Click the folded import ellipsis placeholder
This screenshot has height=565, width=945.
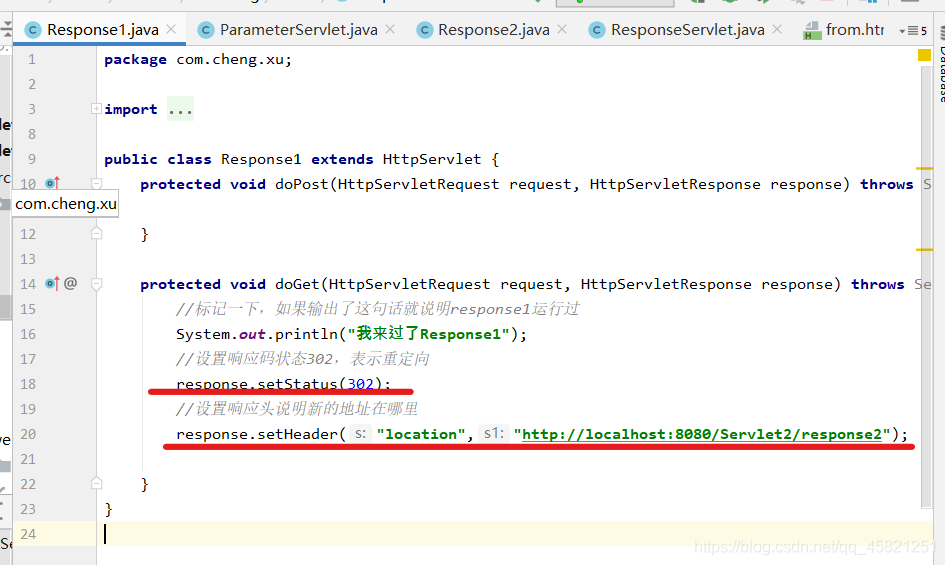[x=180, y=109]
